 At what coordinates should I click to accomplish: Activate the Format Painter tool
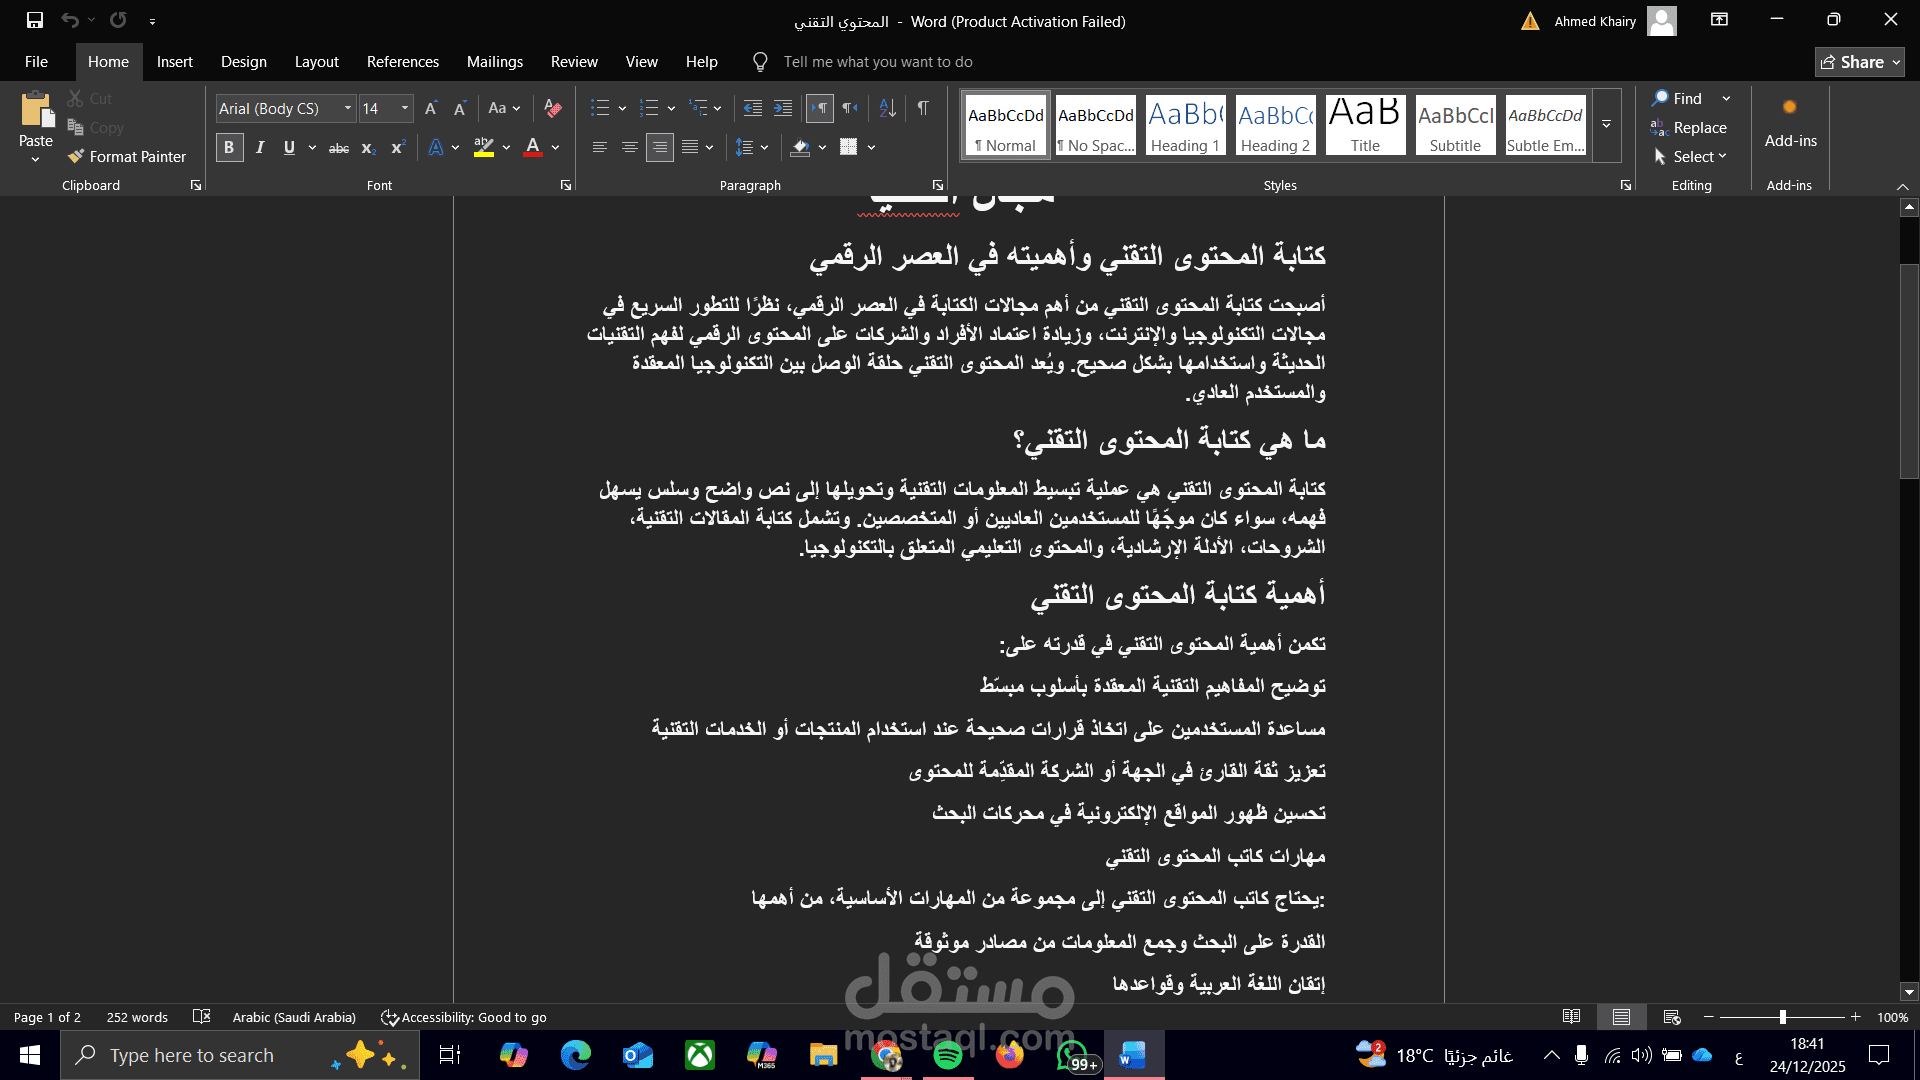point(127,156)
